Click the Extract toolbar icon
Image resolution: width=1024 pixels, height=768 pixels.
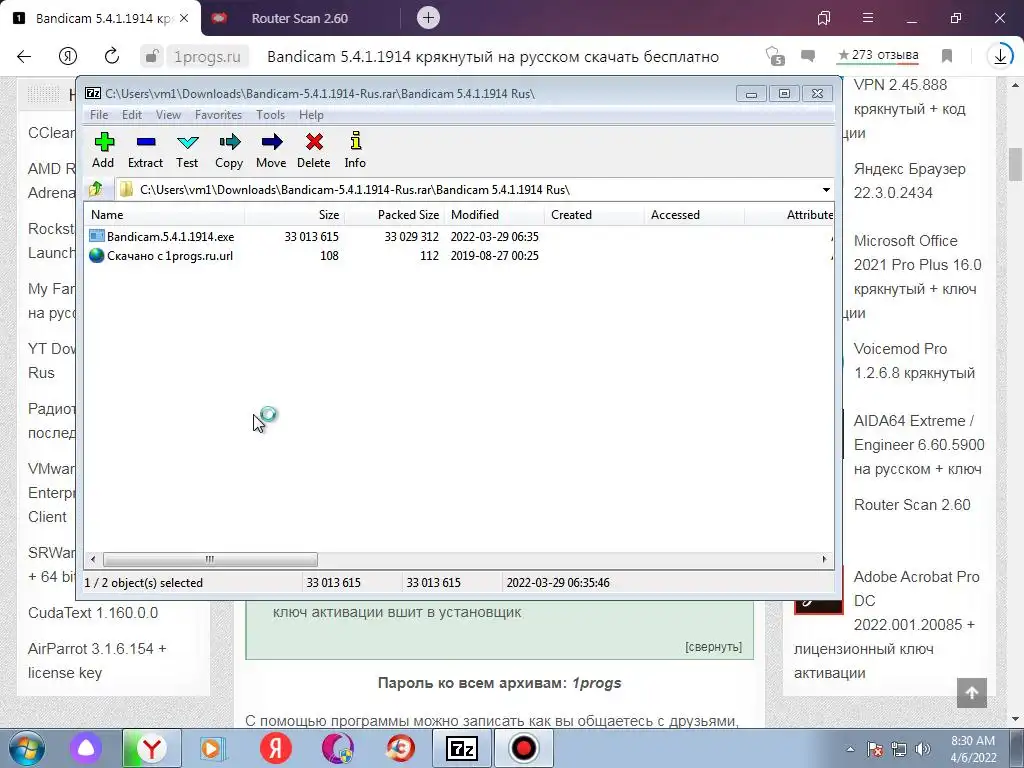(145, 150)
